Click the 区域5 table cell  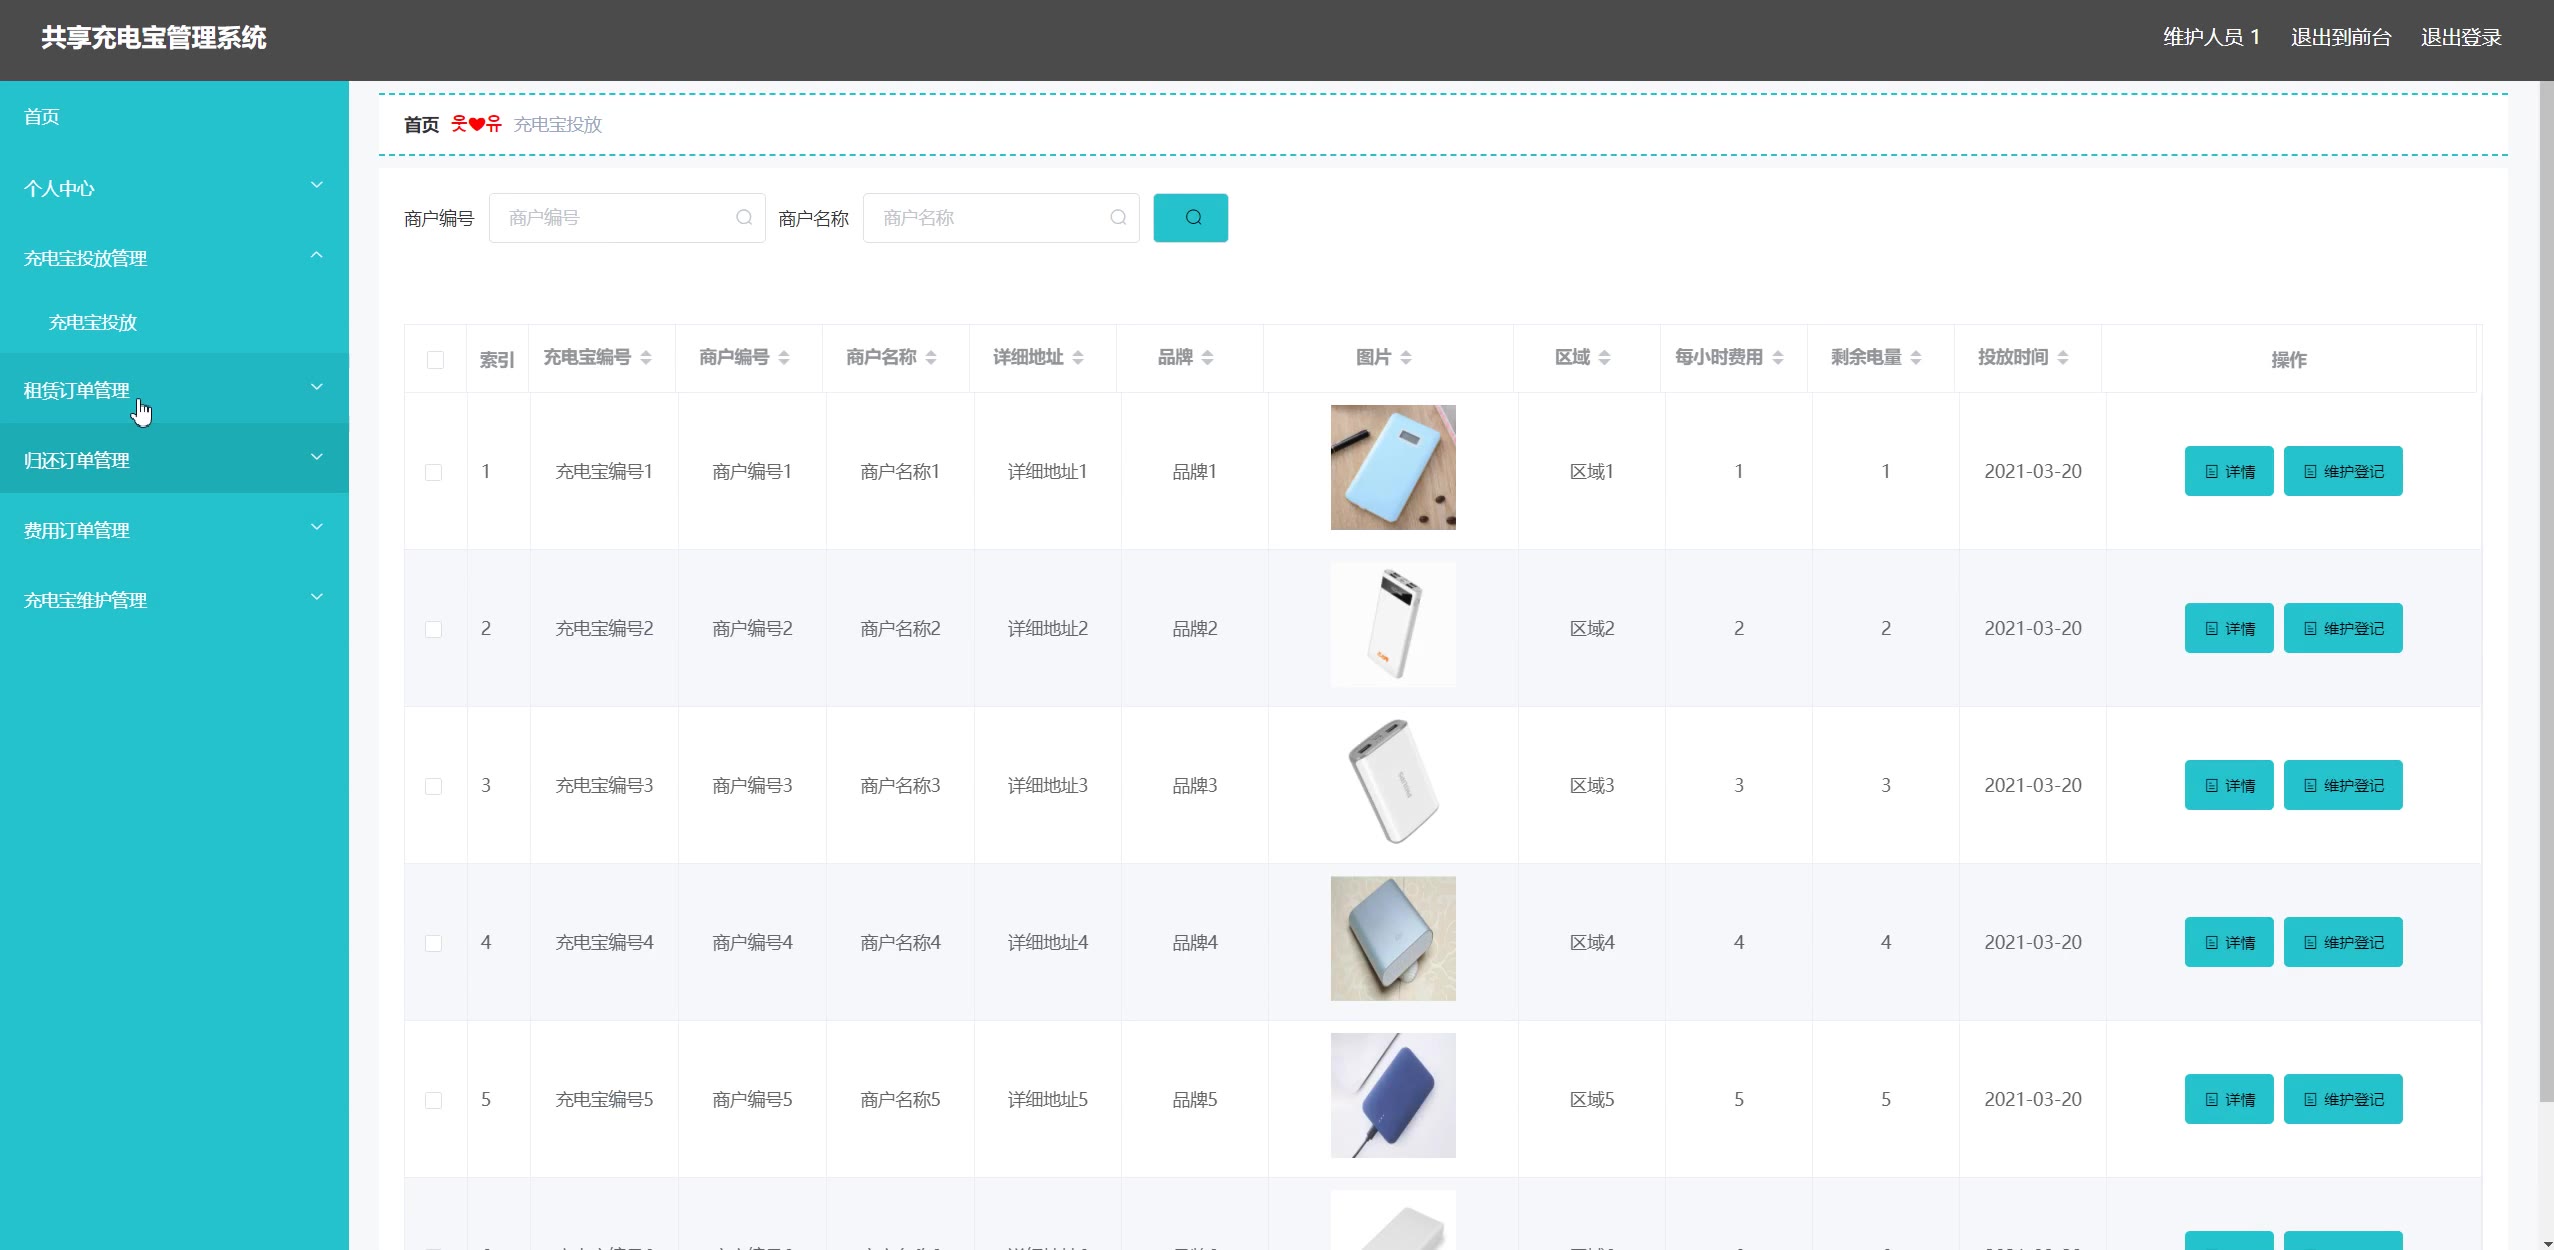click(x=1591, y=1099)
